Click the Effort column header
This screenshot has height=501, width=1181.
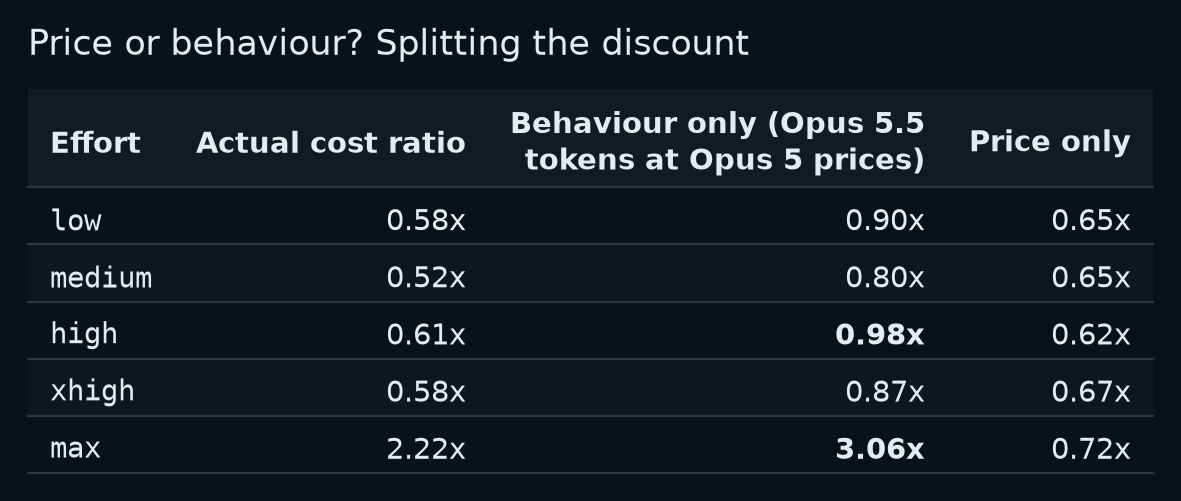(x=95, y=142)
